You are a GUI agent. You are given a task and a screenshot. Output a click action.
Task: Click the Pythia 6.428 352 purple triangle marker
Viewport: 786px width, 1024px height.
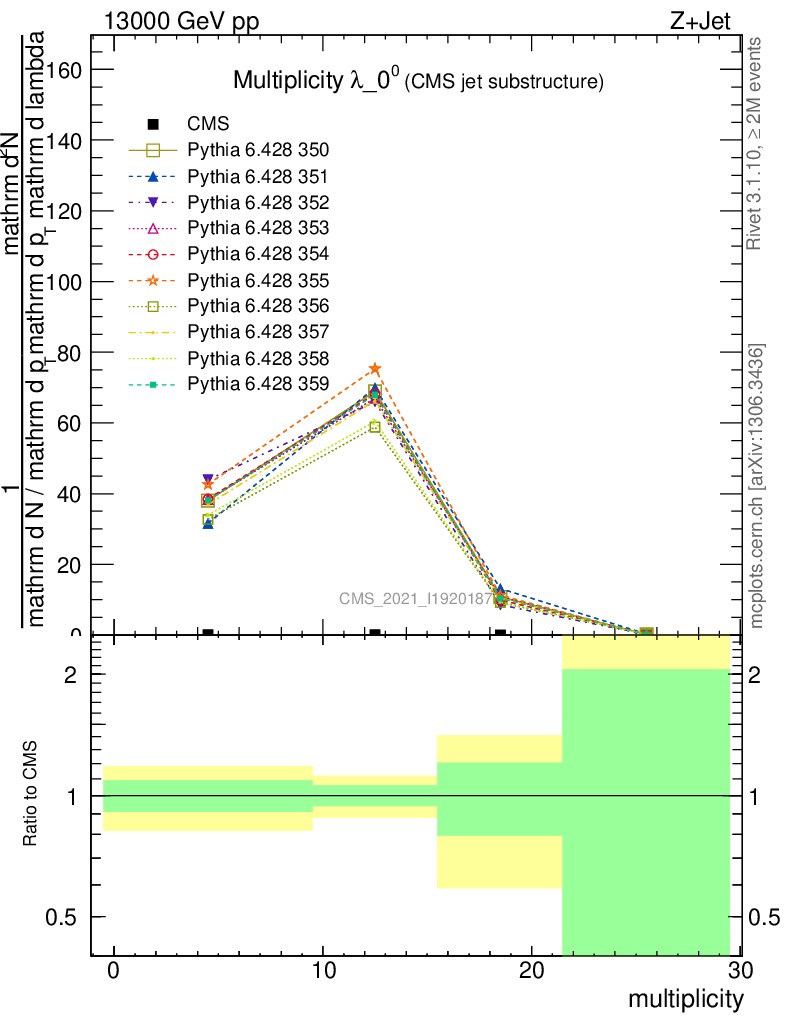153,202
